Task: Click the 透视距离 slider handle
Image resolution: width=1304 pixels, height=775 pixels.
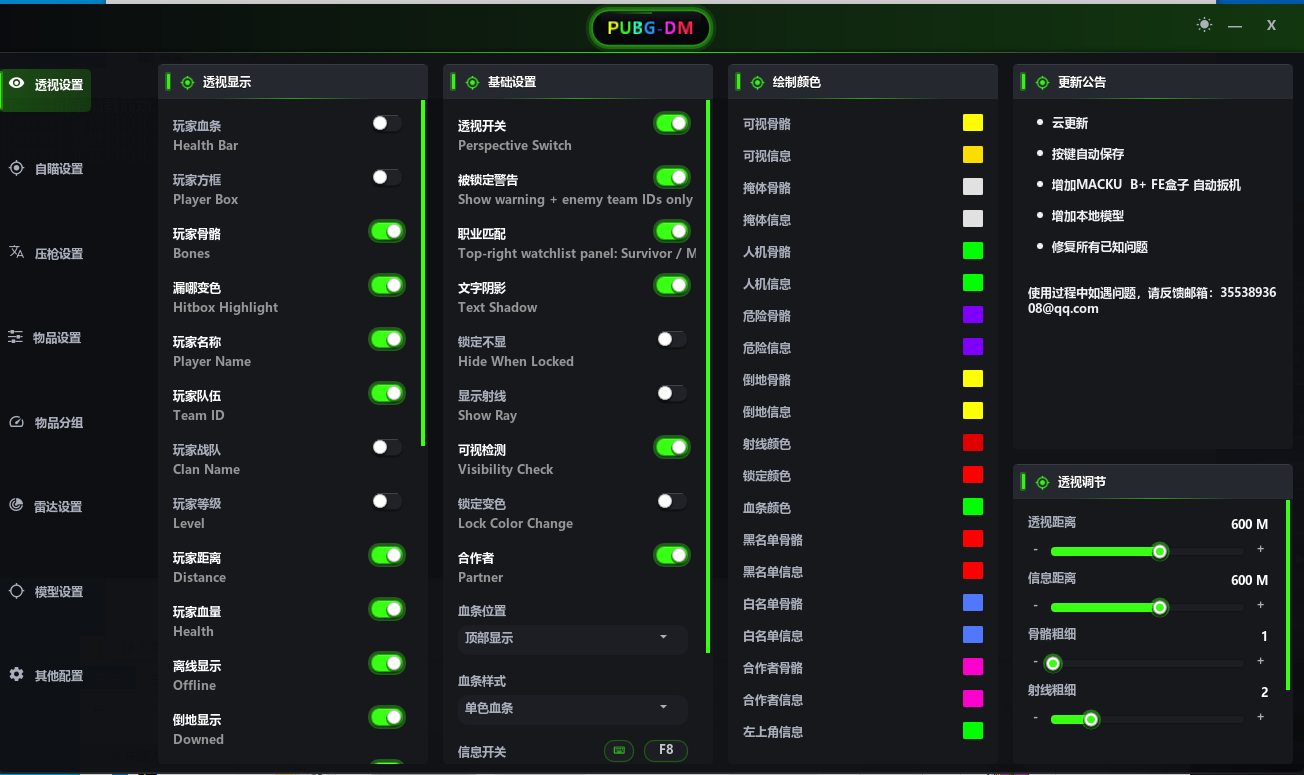Action: coord(1160,551)
